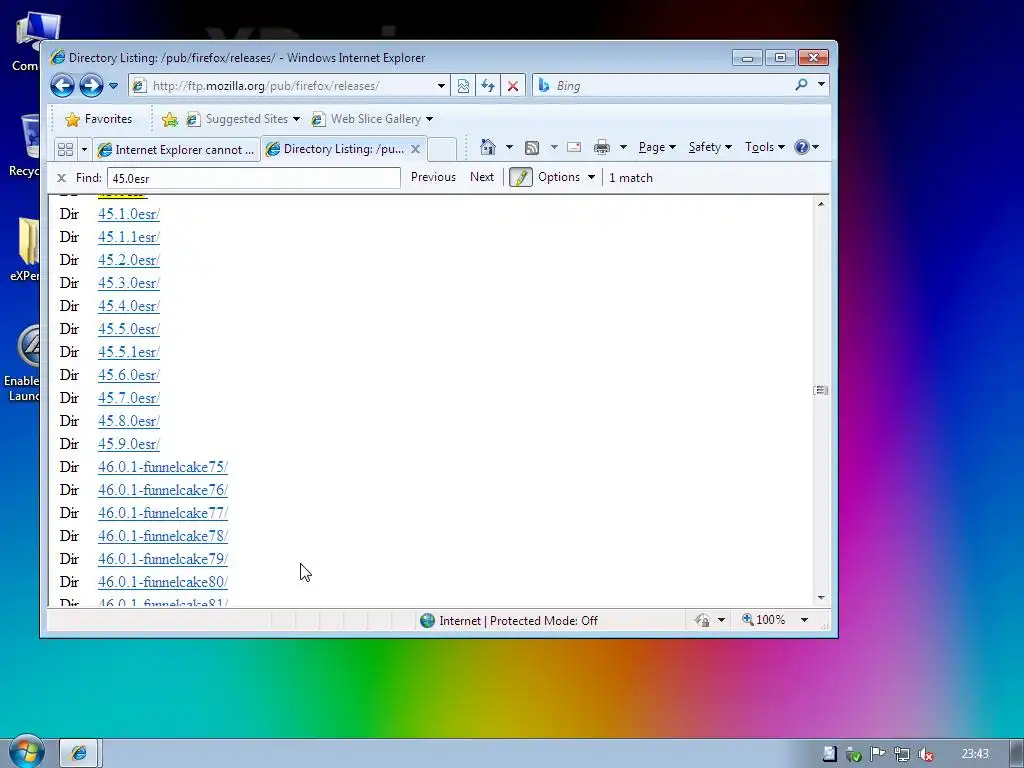Add page to Favorites bar icon
This screenshot has height=768, width=1024.
click(x=170, y=119)
